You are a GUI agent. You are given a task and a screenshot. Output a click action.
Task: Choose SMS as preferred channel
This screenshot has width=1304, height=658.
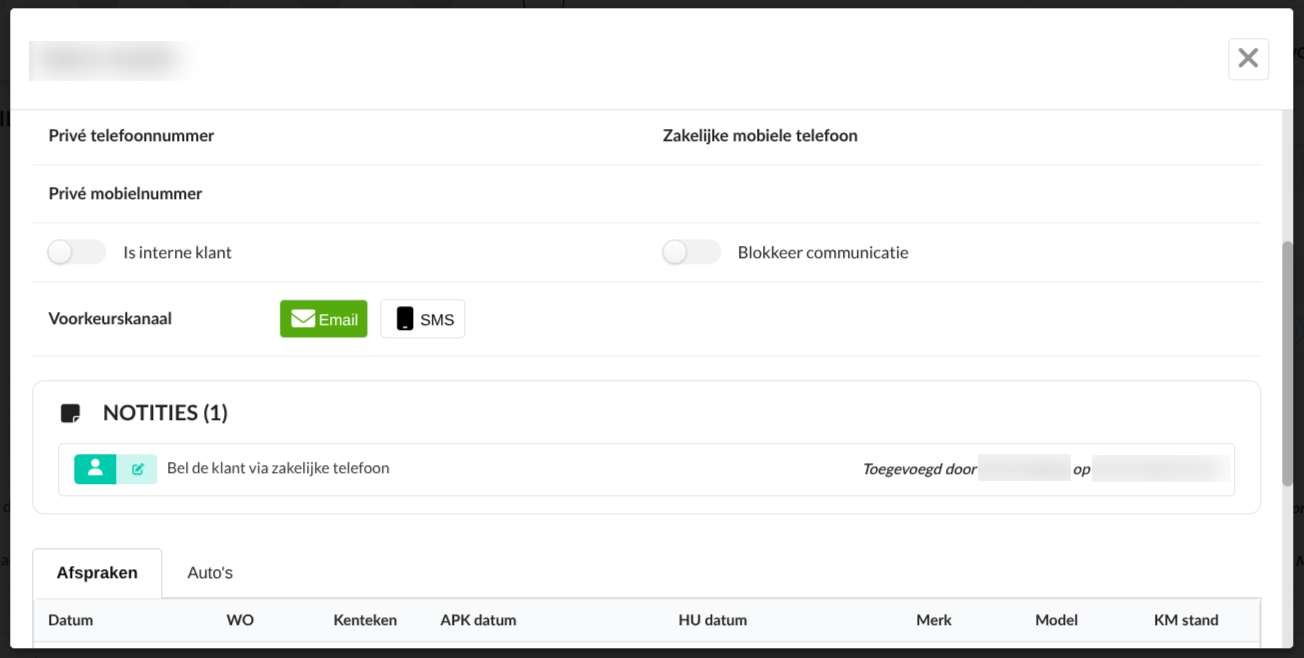coord(423,319)
